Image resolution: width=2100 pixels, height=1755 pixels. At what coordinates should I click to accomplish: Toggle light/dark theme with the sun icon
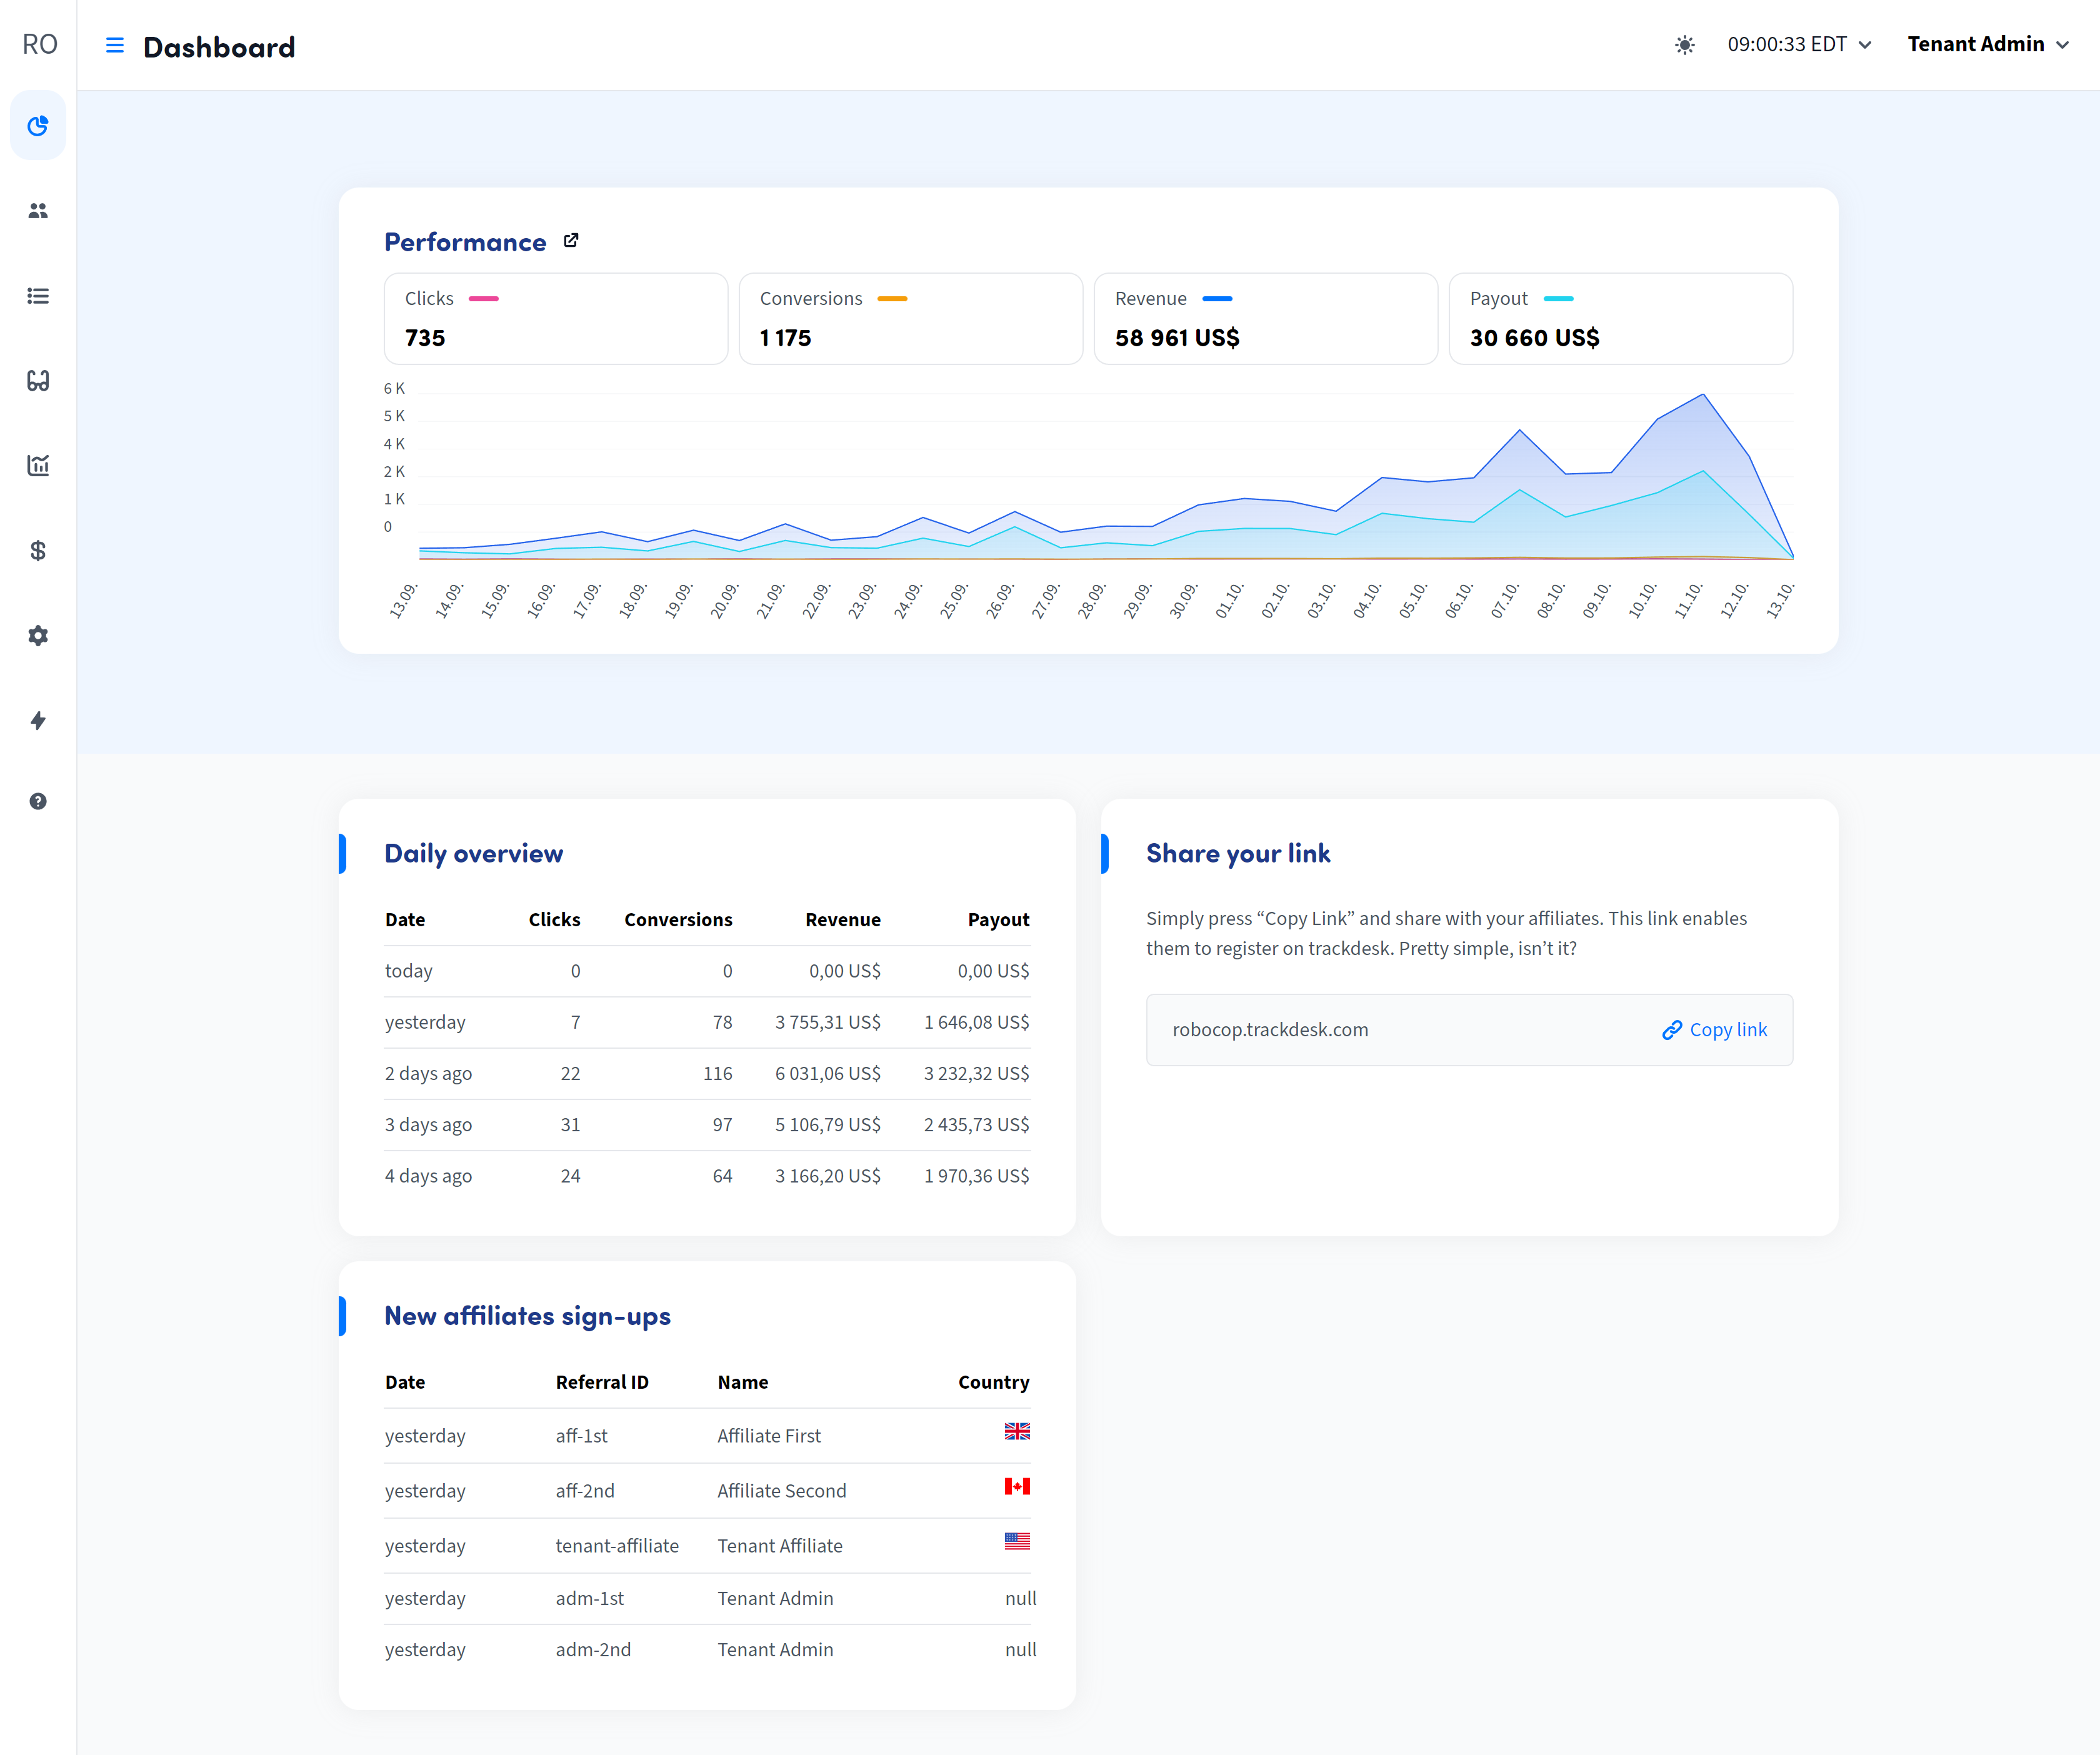click(1684, 45)
